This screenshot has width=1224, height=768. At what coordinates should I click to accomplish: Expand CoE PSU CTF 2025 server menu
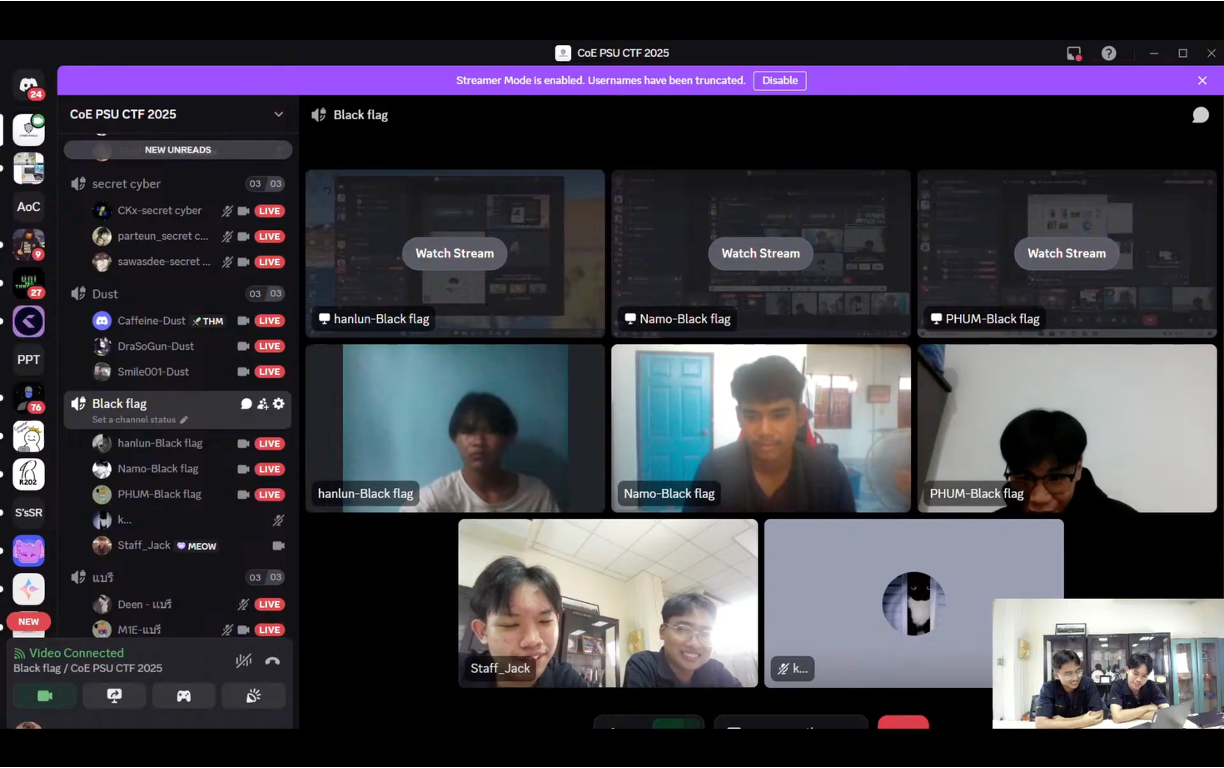[278, 114]
